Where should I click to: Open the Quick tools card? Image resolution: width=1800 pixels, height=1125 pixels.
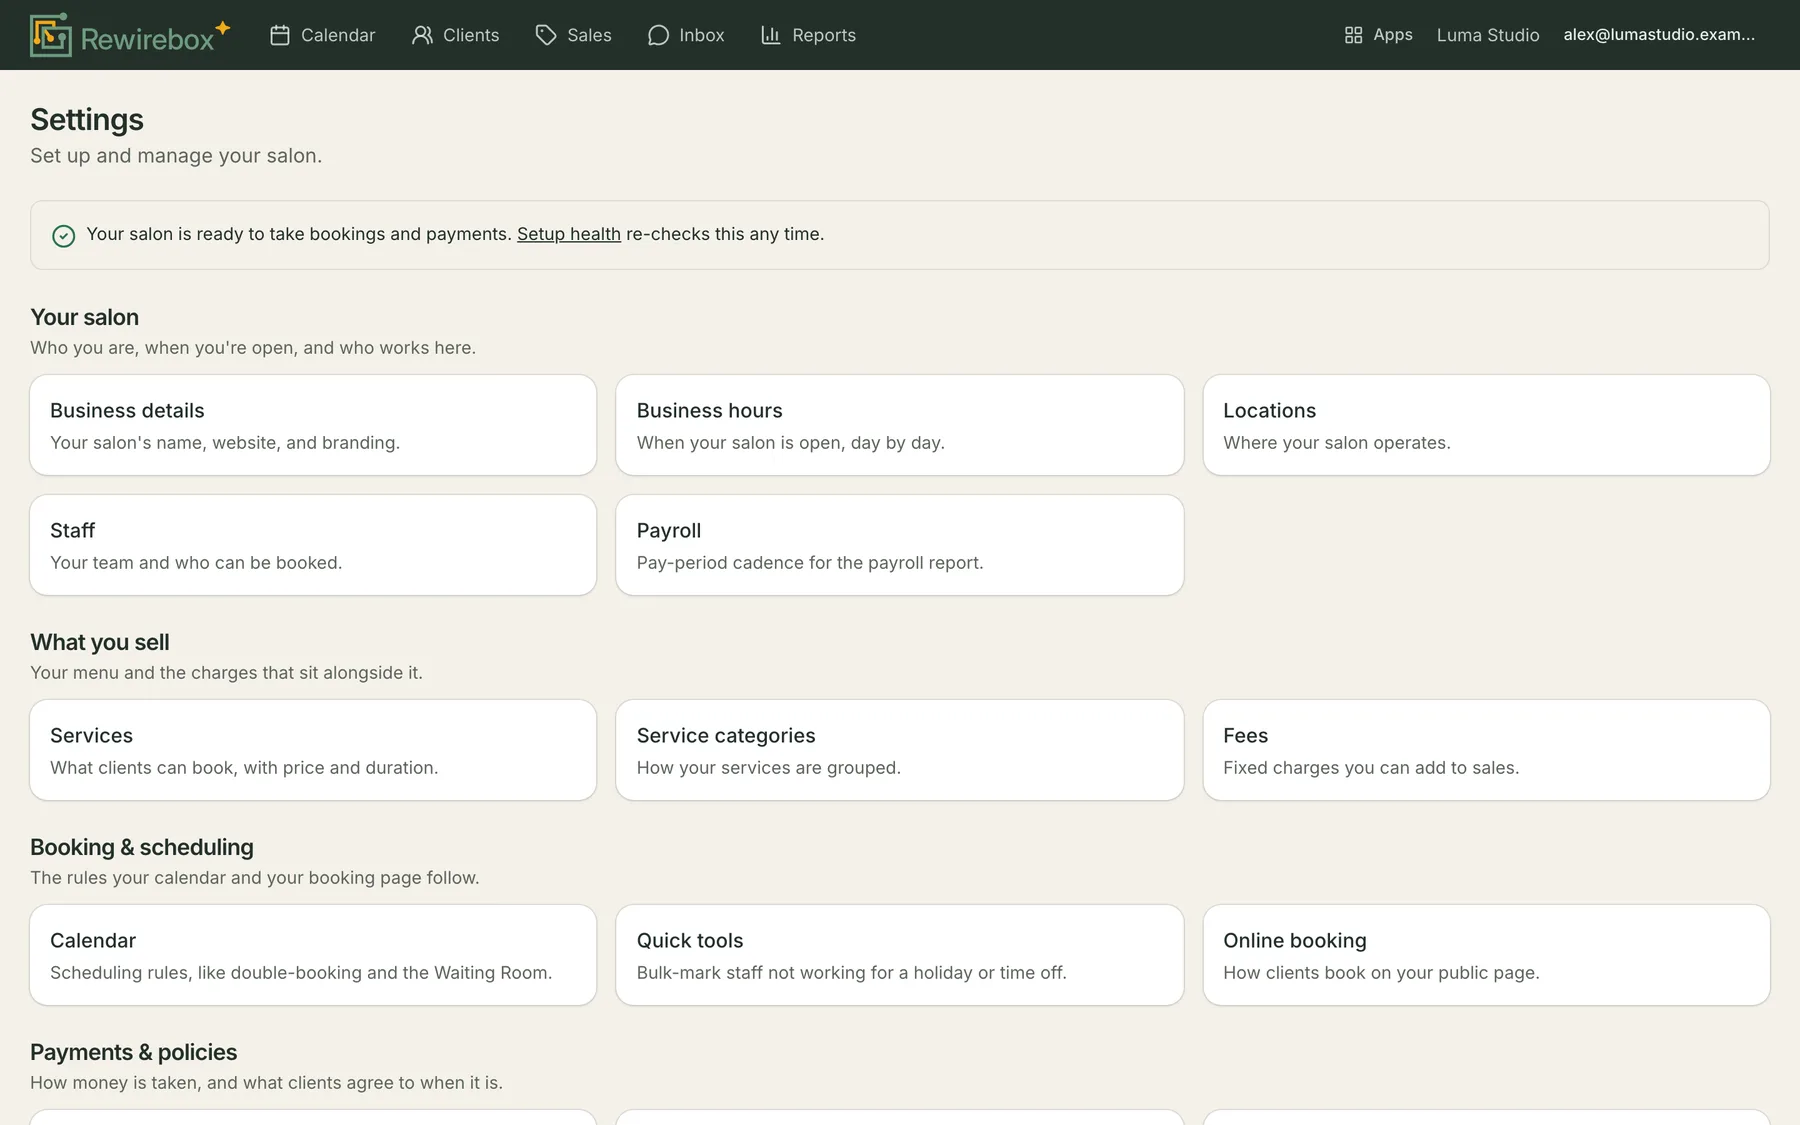tap(900, 955)
